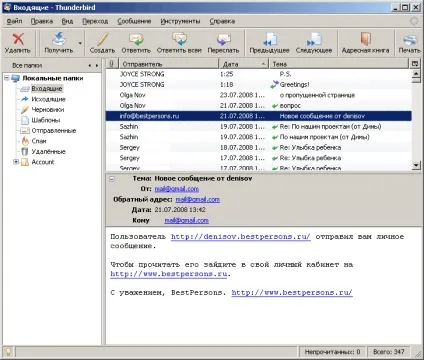Open the Исходящие outbox folder

click(x=48, y=99)
